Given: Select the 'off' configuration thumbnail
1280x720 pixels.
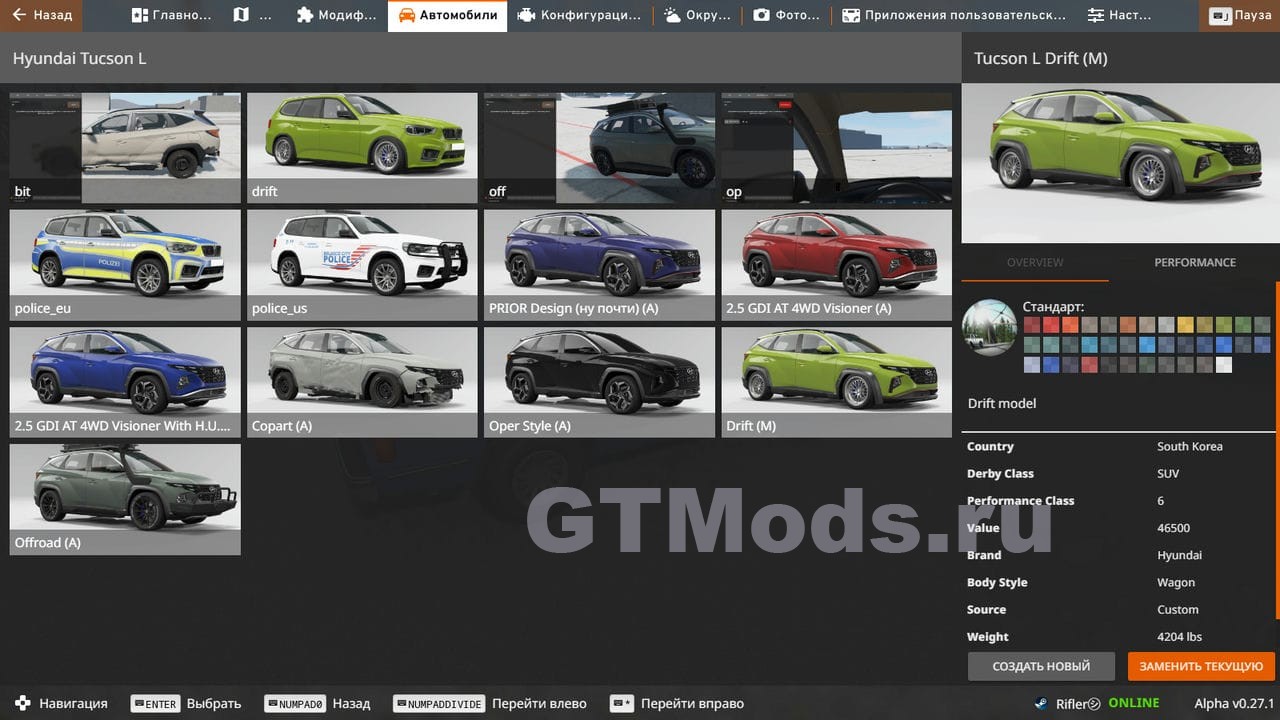Looking at the screenshot, I should 599,148.
